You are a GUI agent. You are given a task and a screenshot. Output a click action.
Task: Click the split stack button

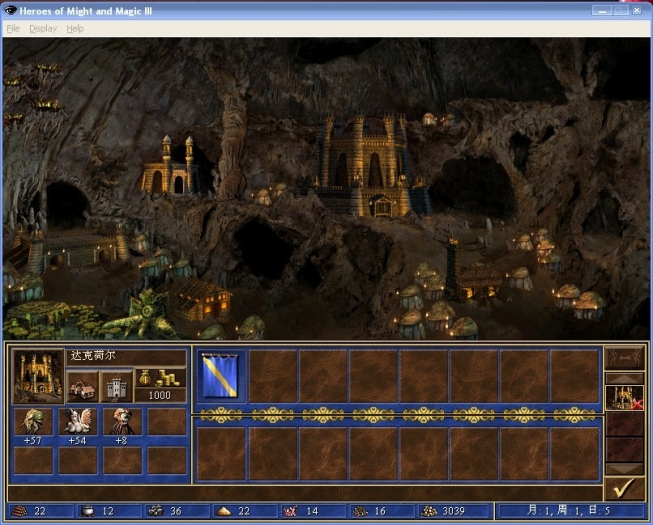click(624, 358)
